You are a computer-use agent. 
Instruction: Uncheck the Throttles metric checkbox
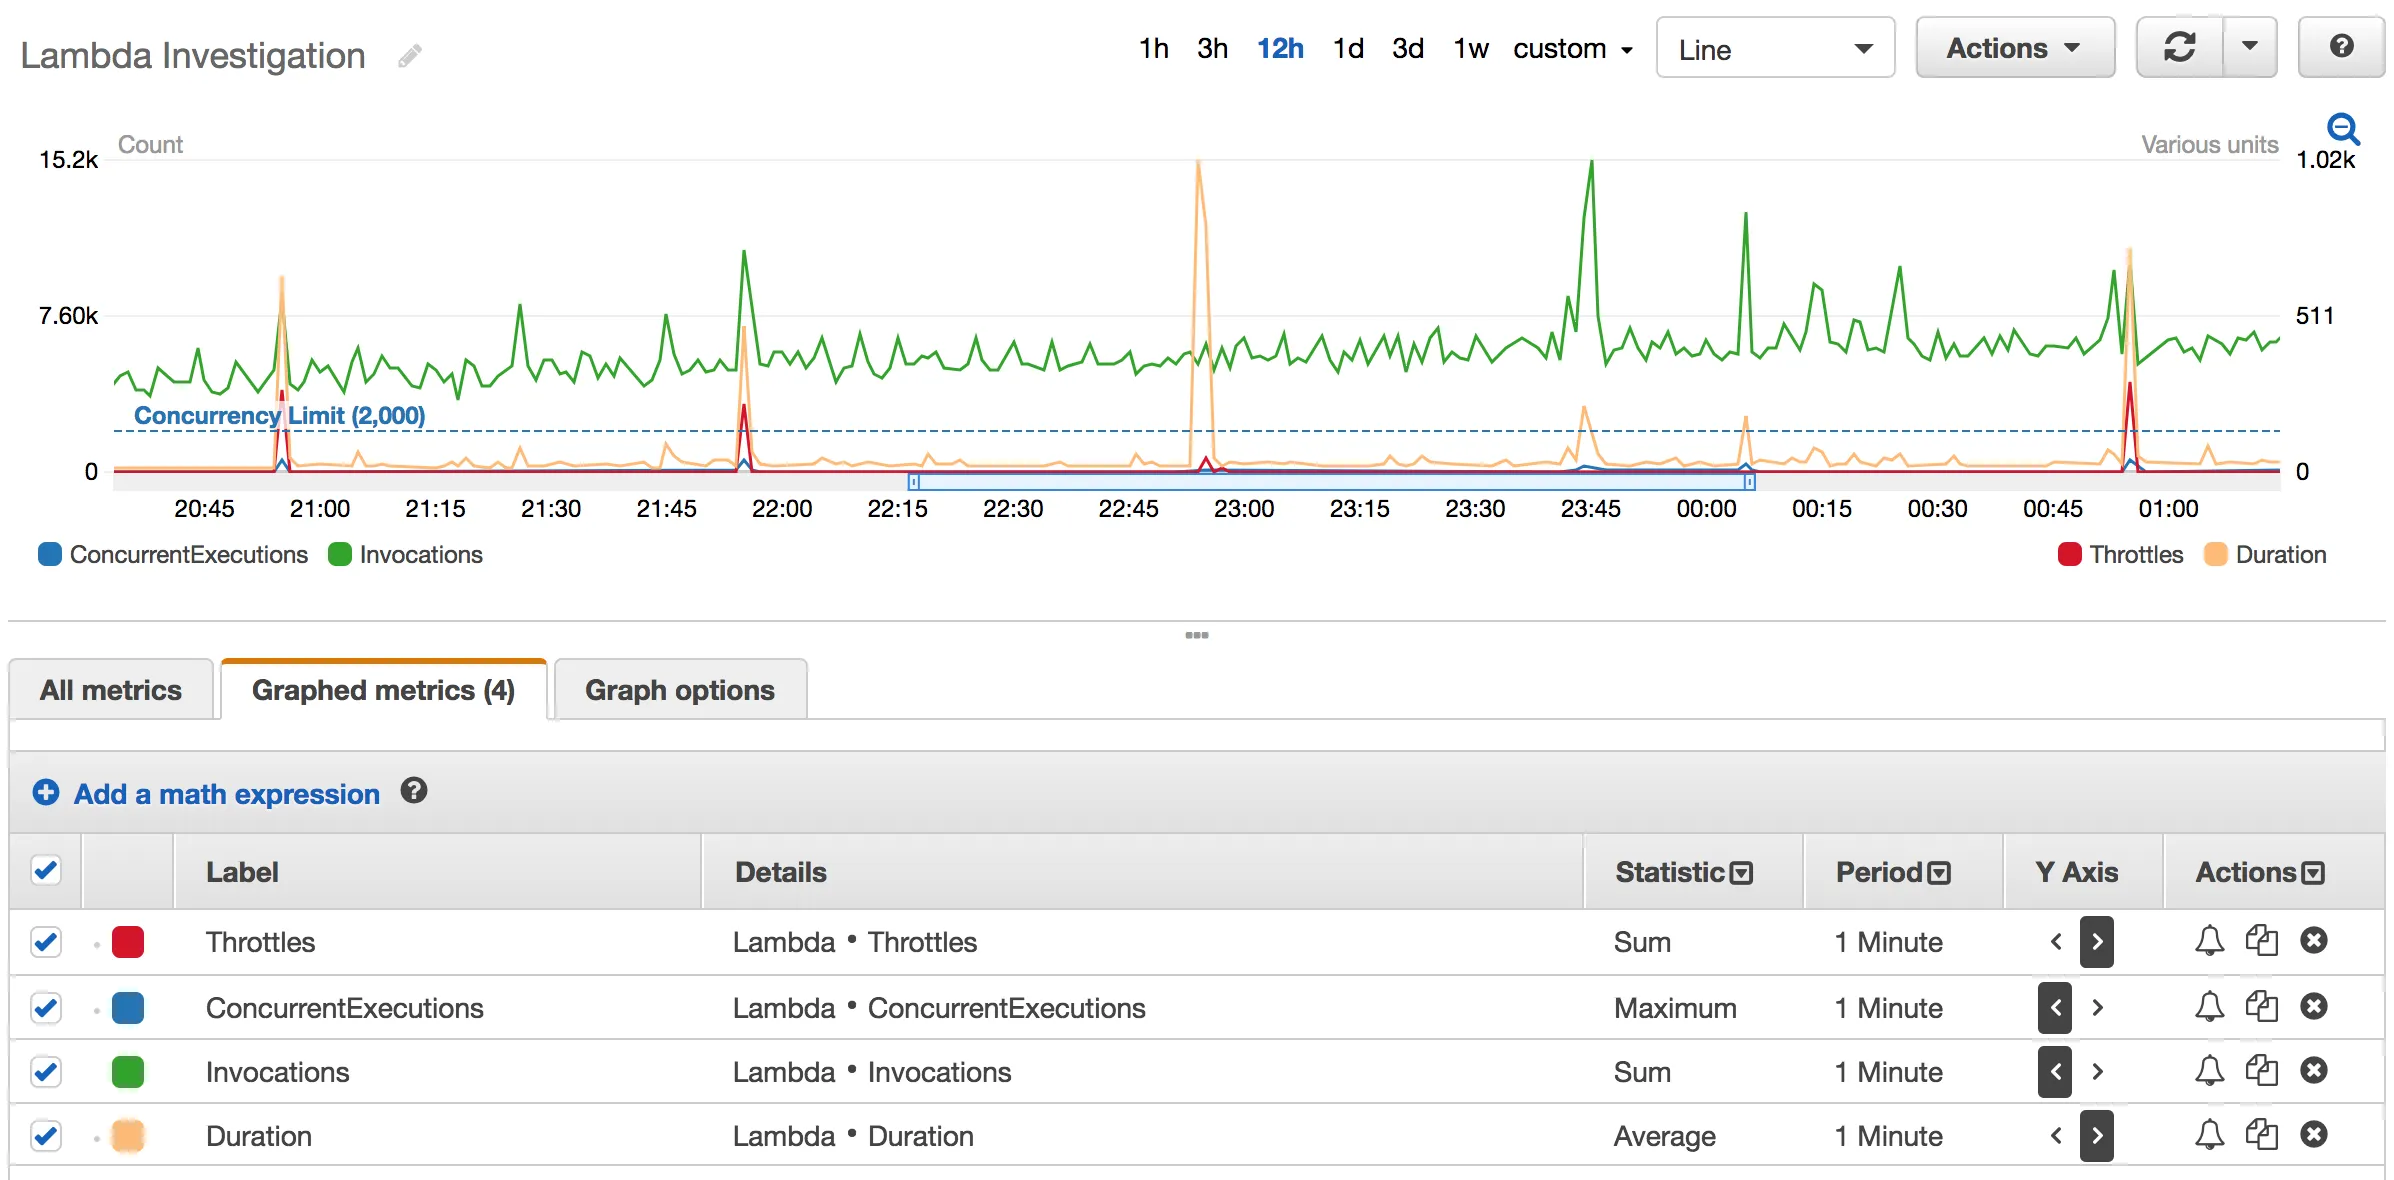[46, 942]
